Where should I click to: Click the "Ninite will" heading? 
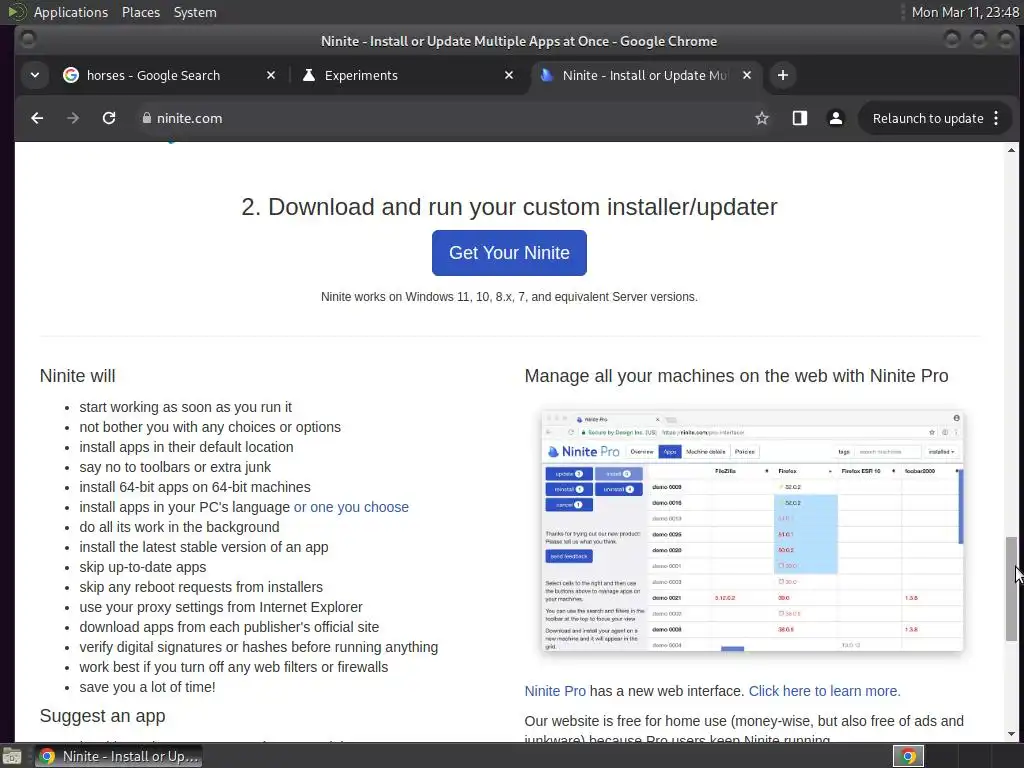point(77,376)
